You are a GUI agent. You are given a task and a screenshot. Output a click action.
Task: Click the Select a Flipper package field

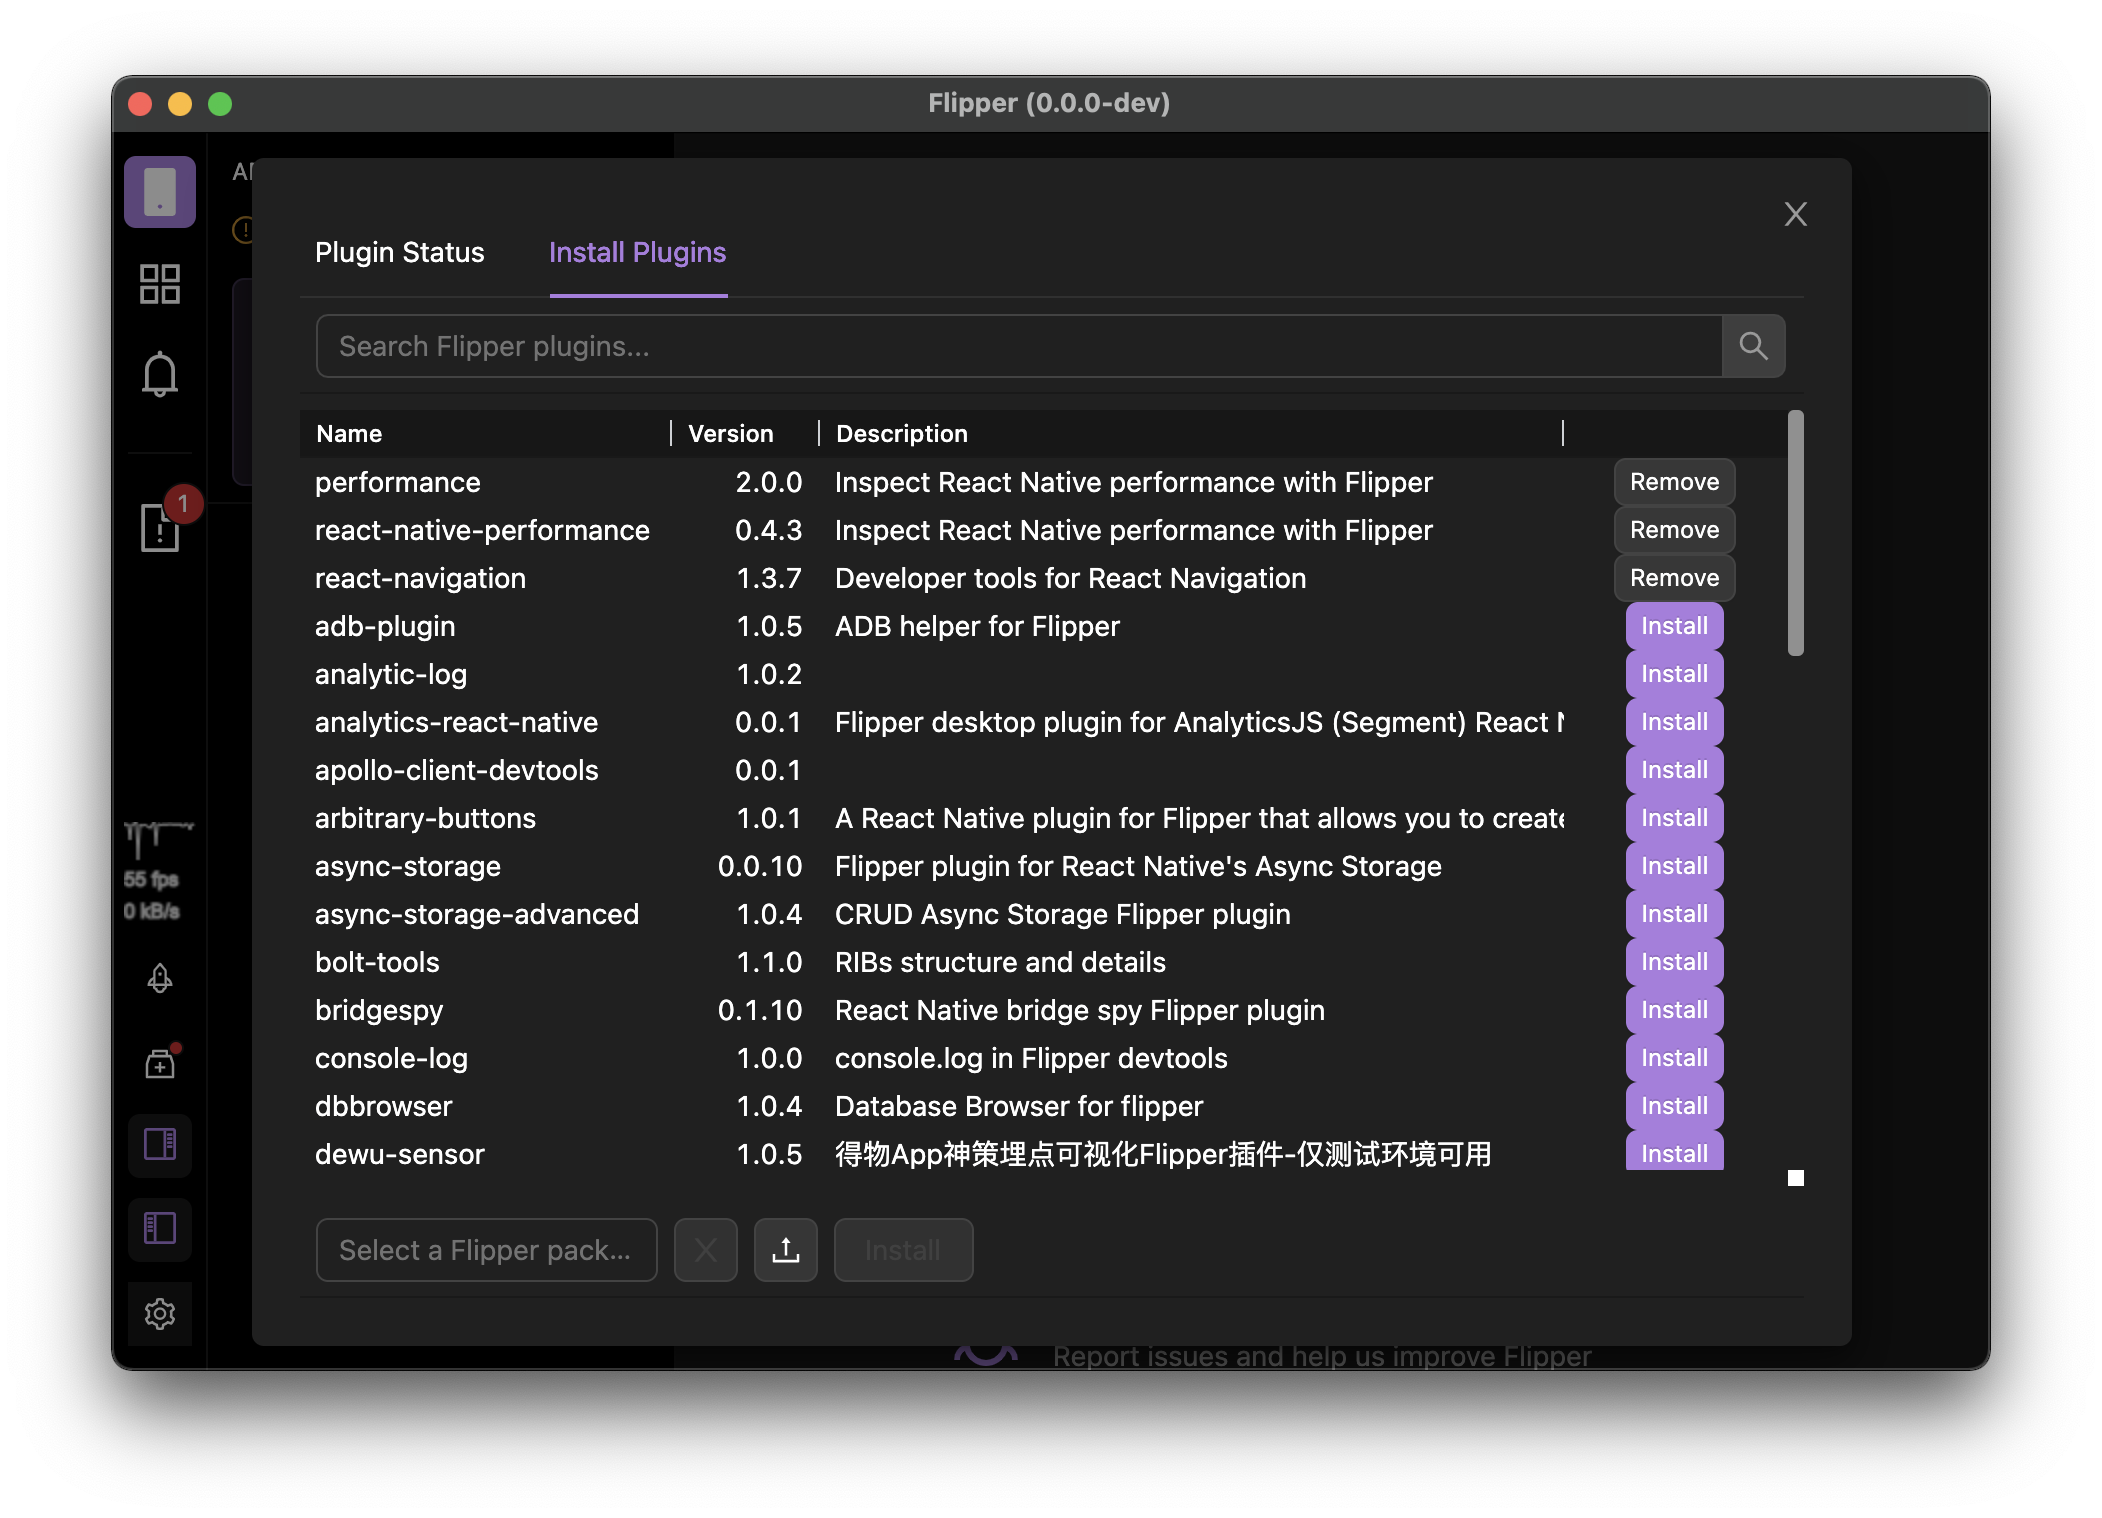pos(486,1250)
